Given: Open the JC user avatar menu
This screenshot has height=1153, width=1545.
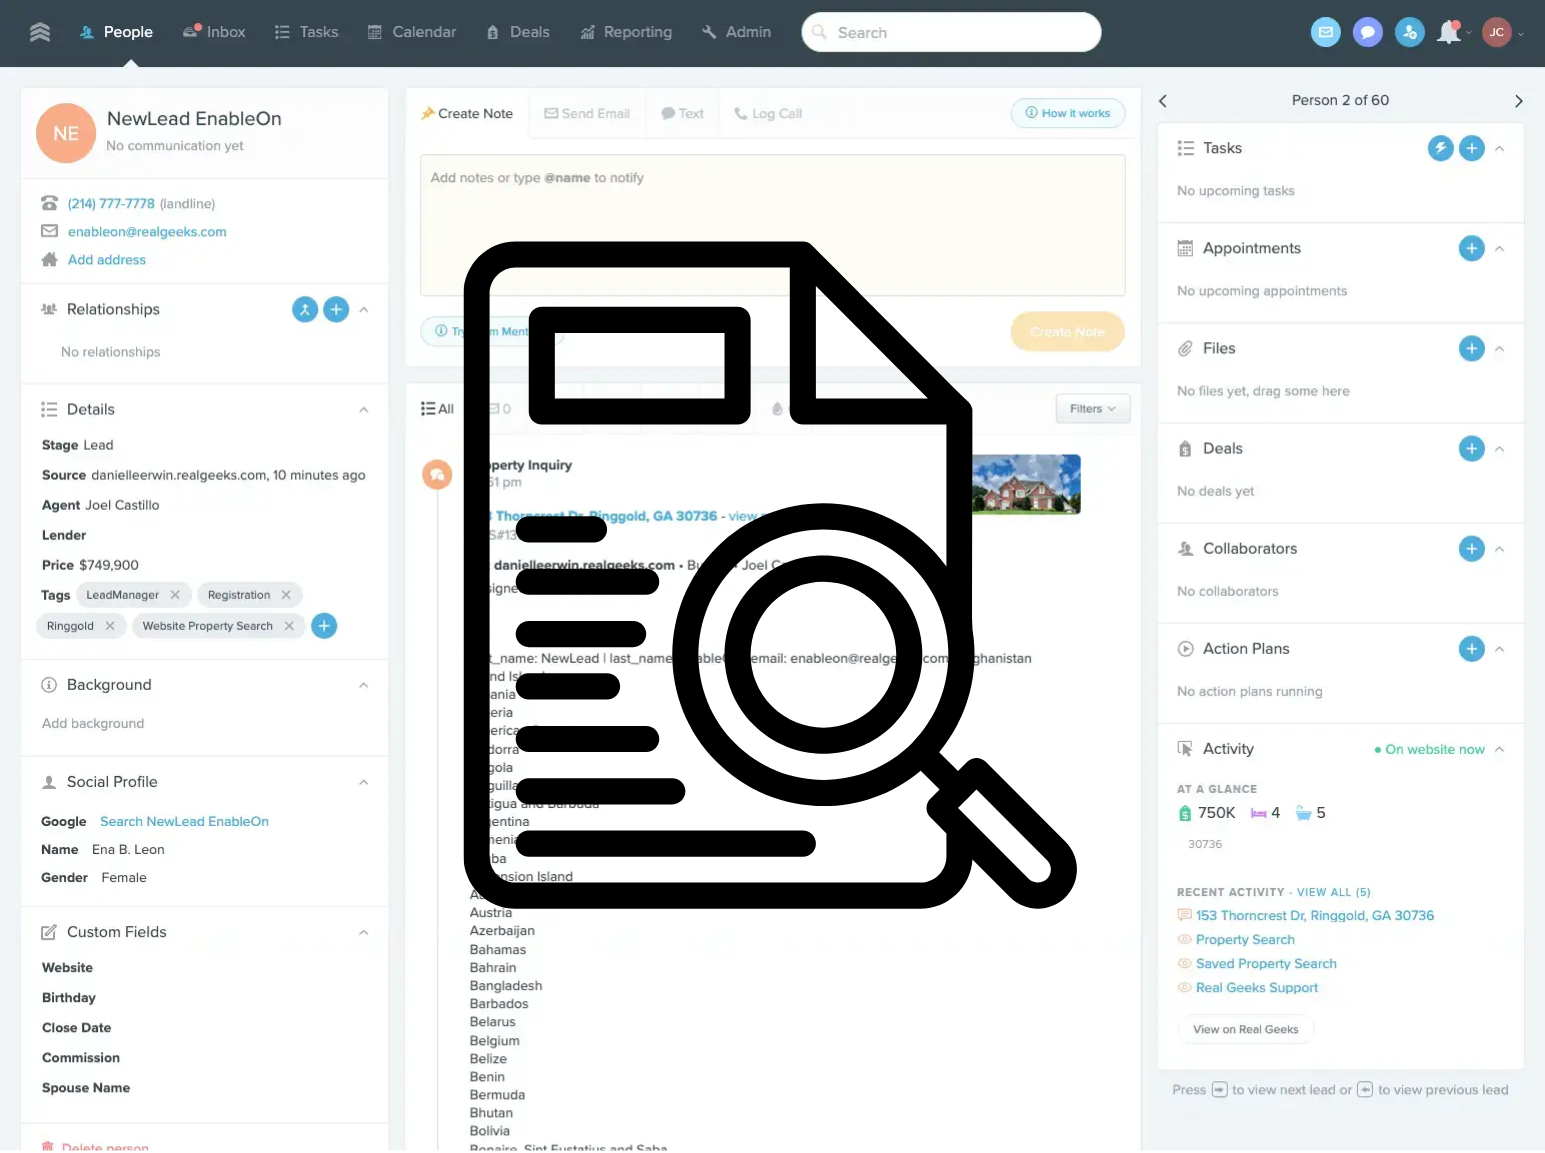Looking at the screenshot, I should [1497, 32].
